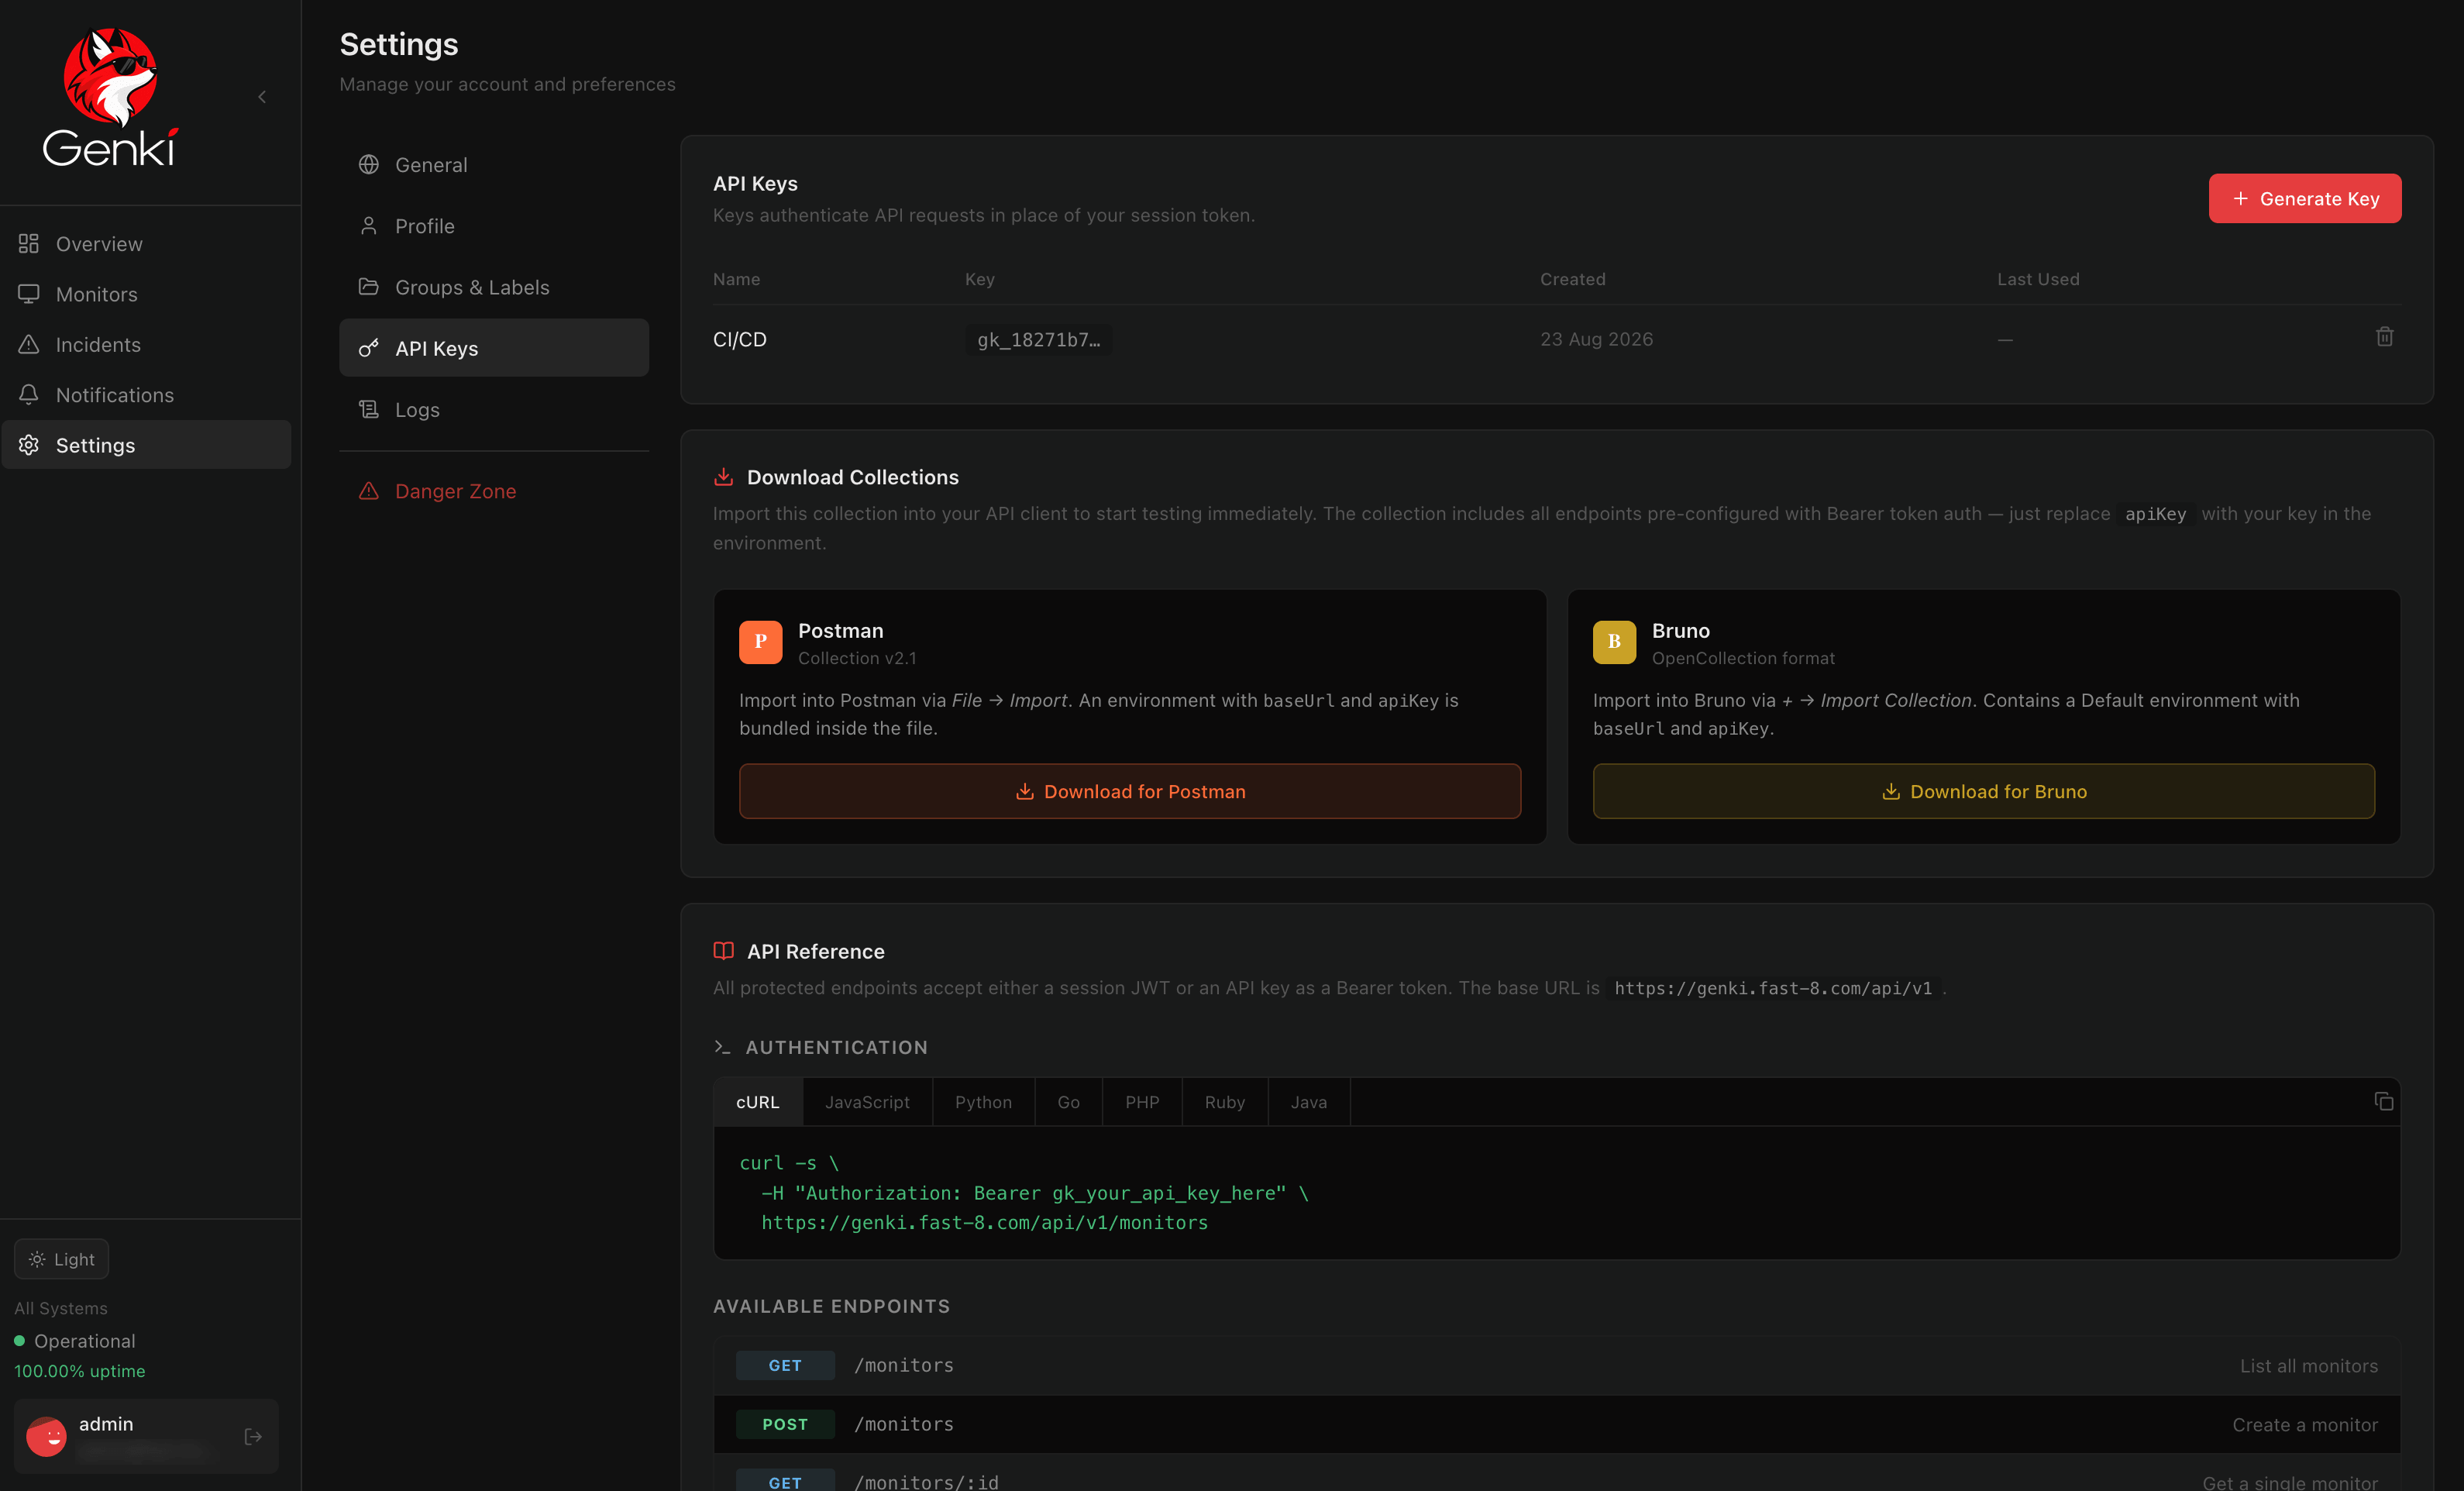This screenshot has width=2464, height=1491.
Task: Open the Notifications section
Action: pyautogui.click(x=146, y=395)
